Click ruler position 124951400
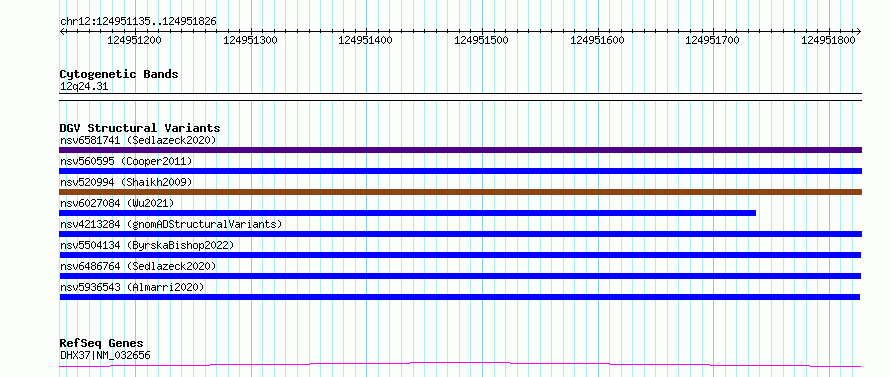This screenshot has height=377, width=890. [x=365, y=40]
